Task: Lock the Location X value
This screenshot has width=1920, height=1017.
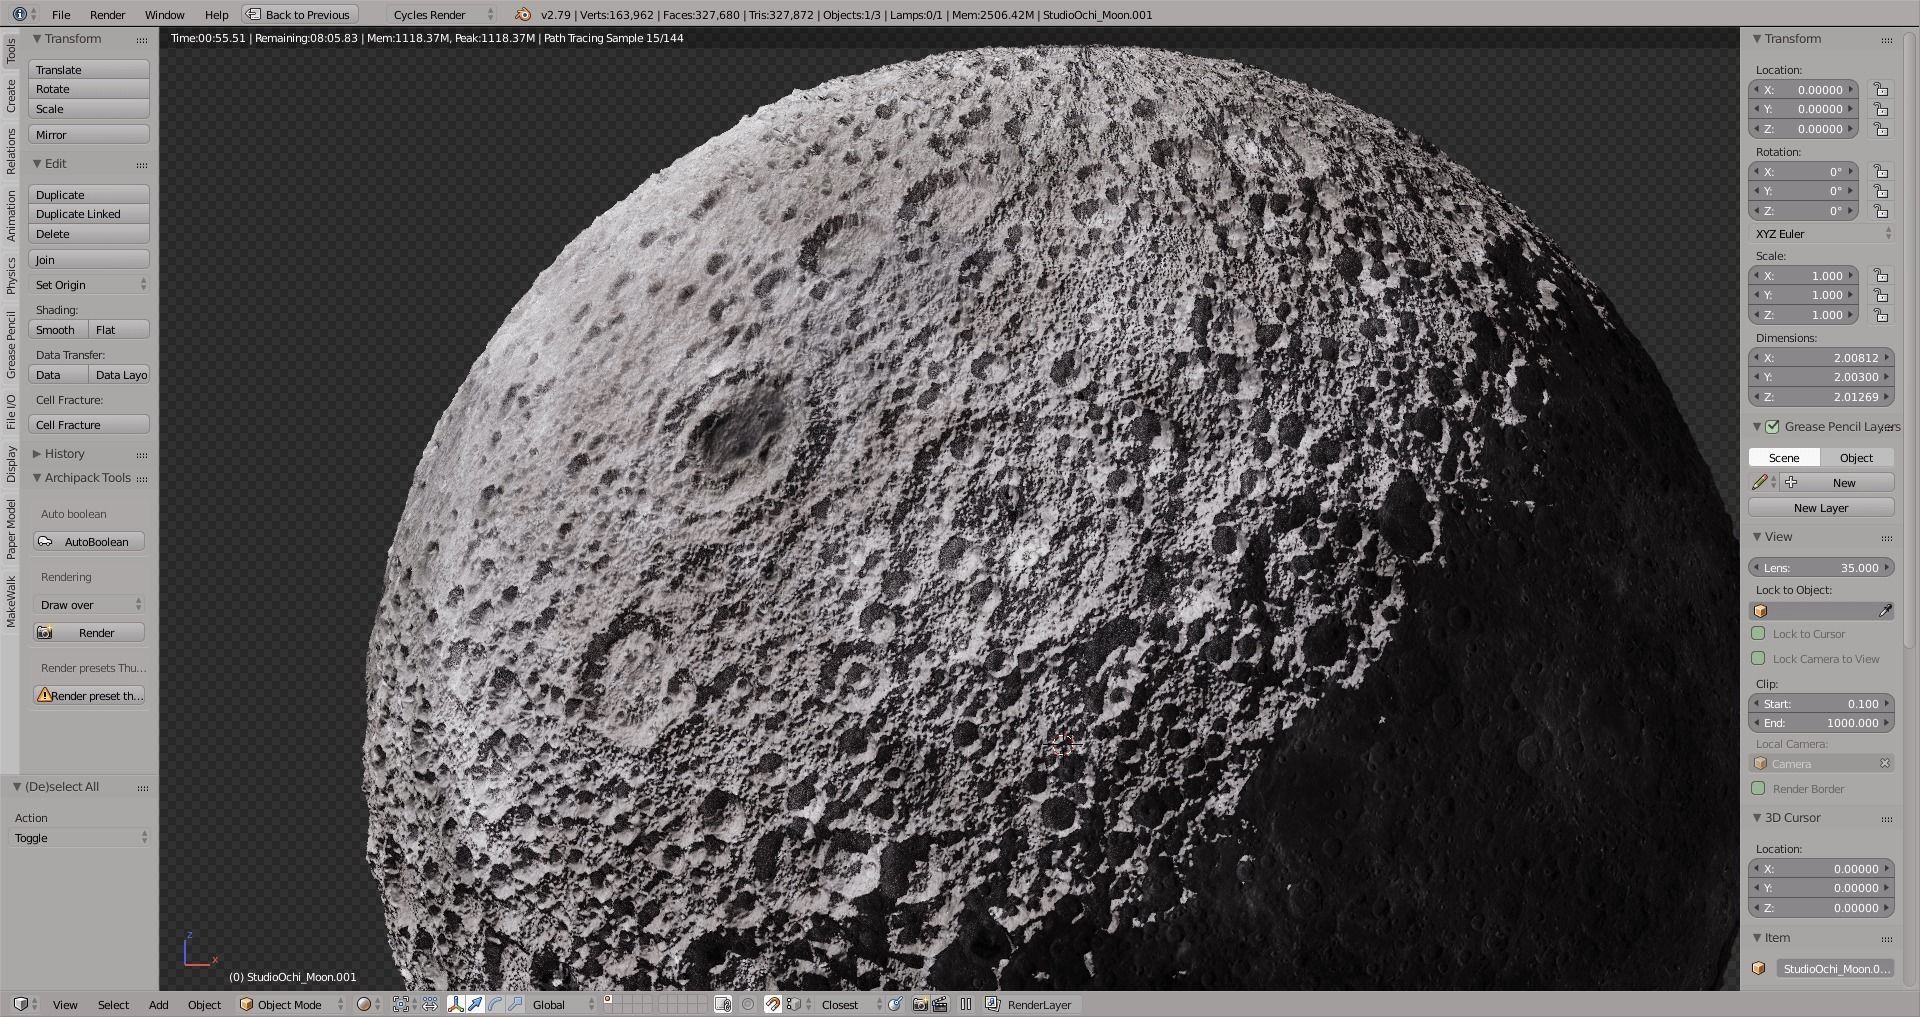Action: point(1881,90)
